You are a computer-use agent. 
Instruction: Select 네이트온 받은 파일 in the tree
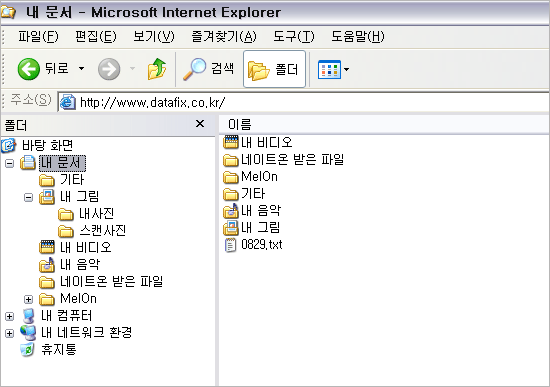pyautogui.click(x=112, y=281)
